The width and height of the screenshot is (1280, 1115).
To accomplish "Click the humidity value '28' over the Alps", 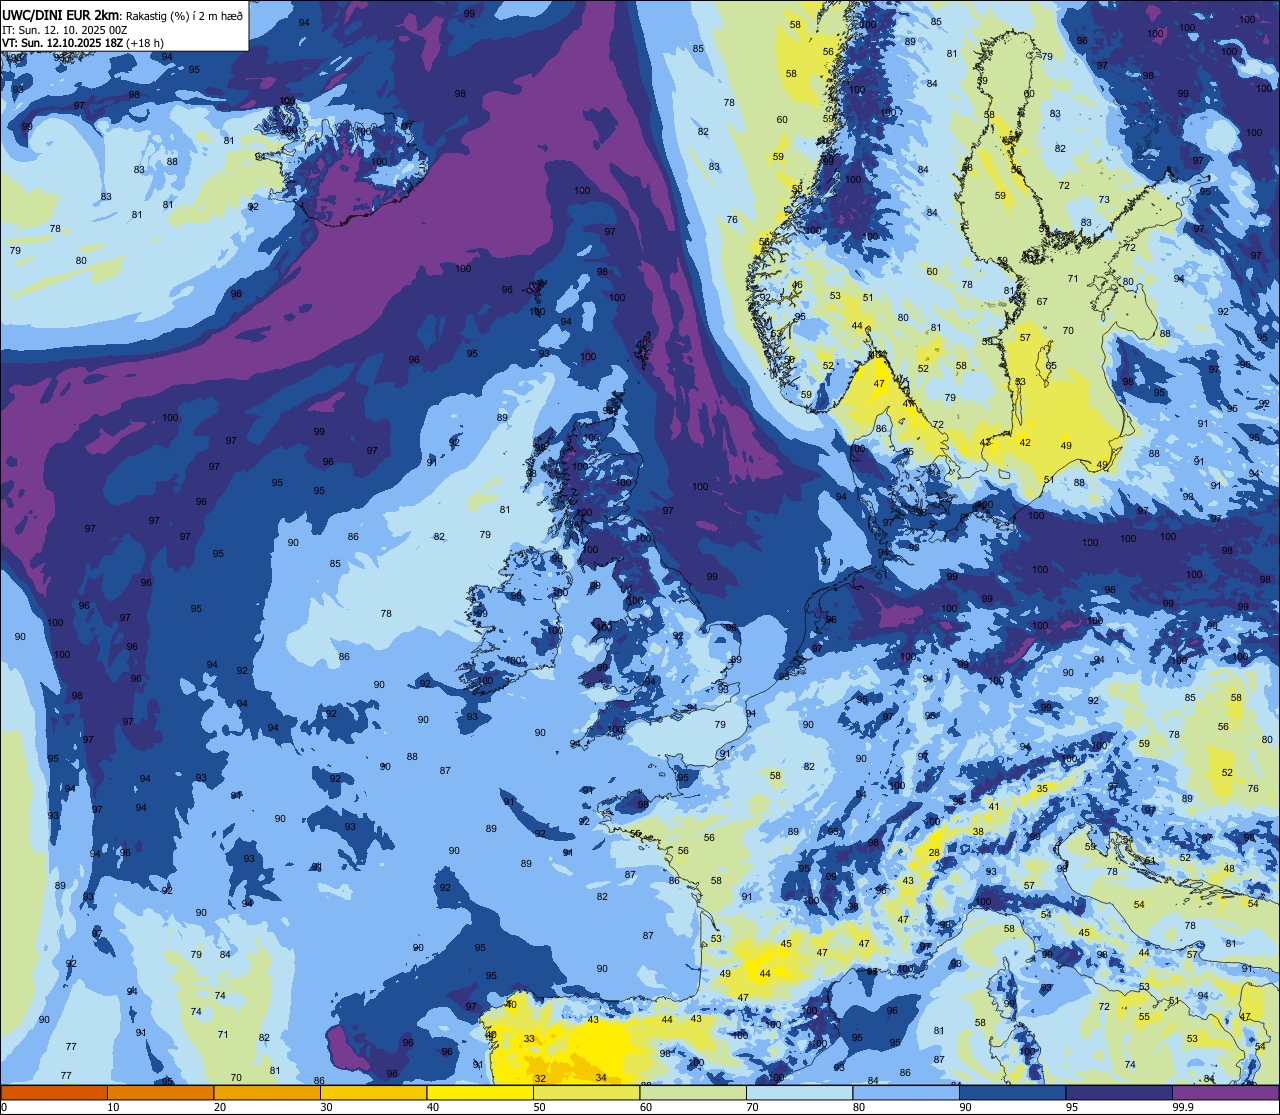I will (934, 852).
